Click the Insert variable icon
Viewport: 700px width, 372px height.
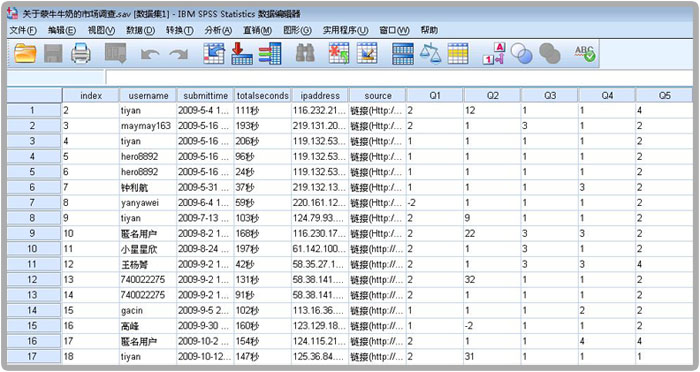(x=367, y=53)
